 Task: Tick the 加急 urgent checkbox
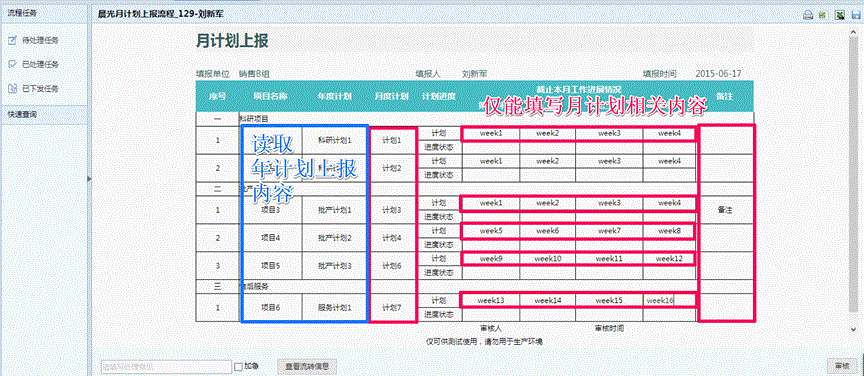[x=238, y=366]
